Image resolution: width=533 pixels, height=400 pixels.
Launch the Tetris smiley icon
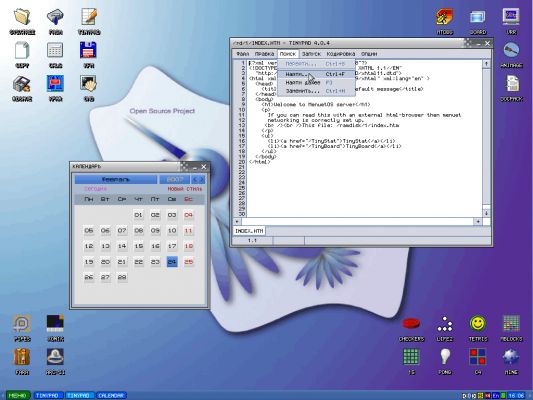coord(478,324)
